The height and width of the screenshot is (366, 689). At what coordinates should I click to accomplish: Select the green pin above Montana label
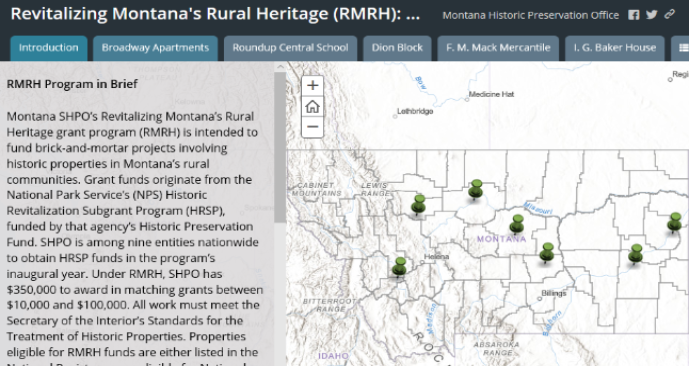tap(517, 224)
